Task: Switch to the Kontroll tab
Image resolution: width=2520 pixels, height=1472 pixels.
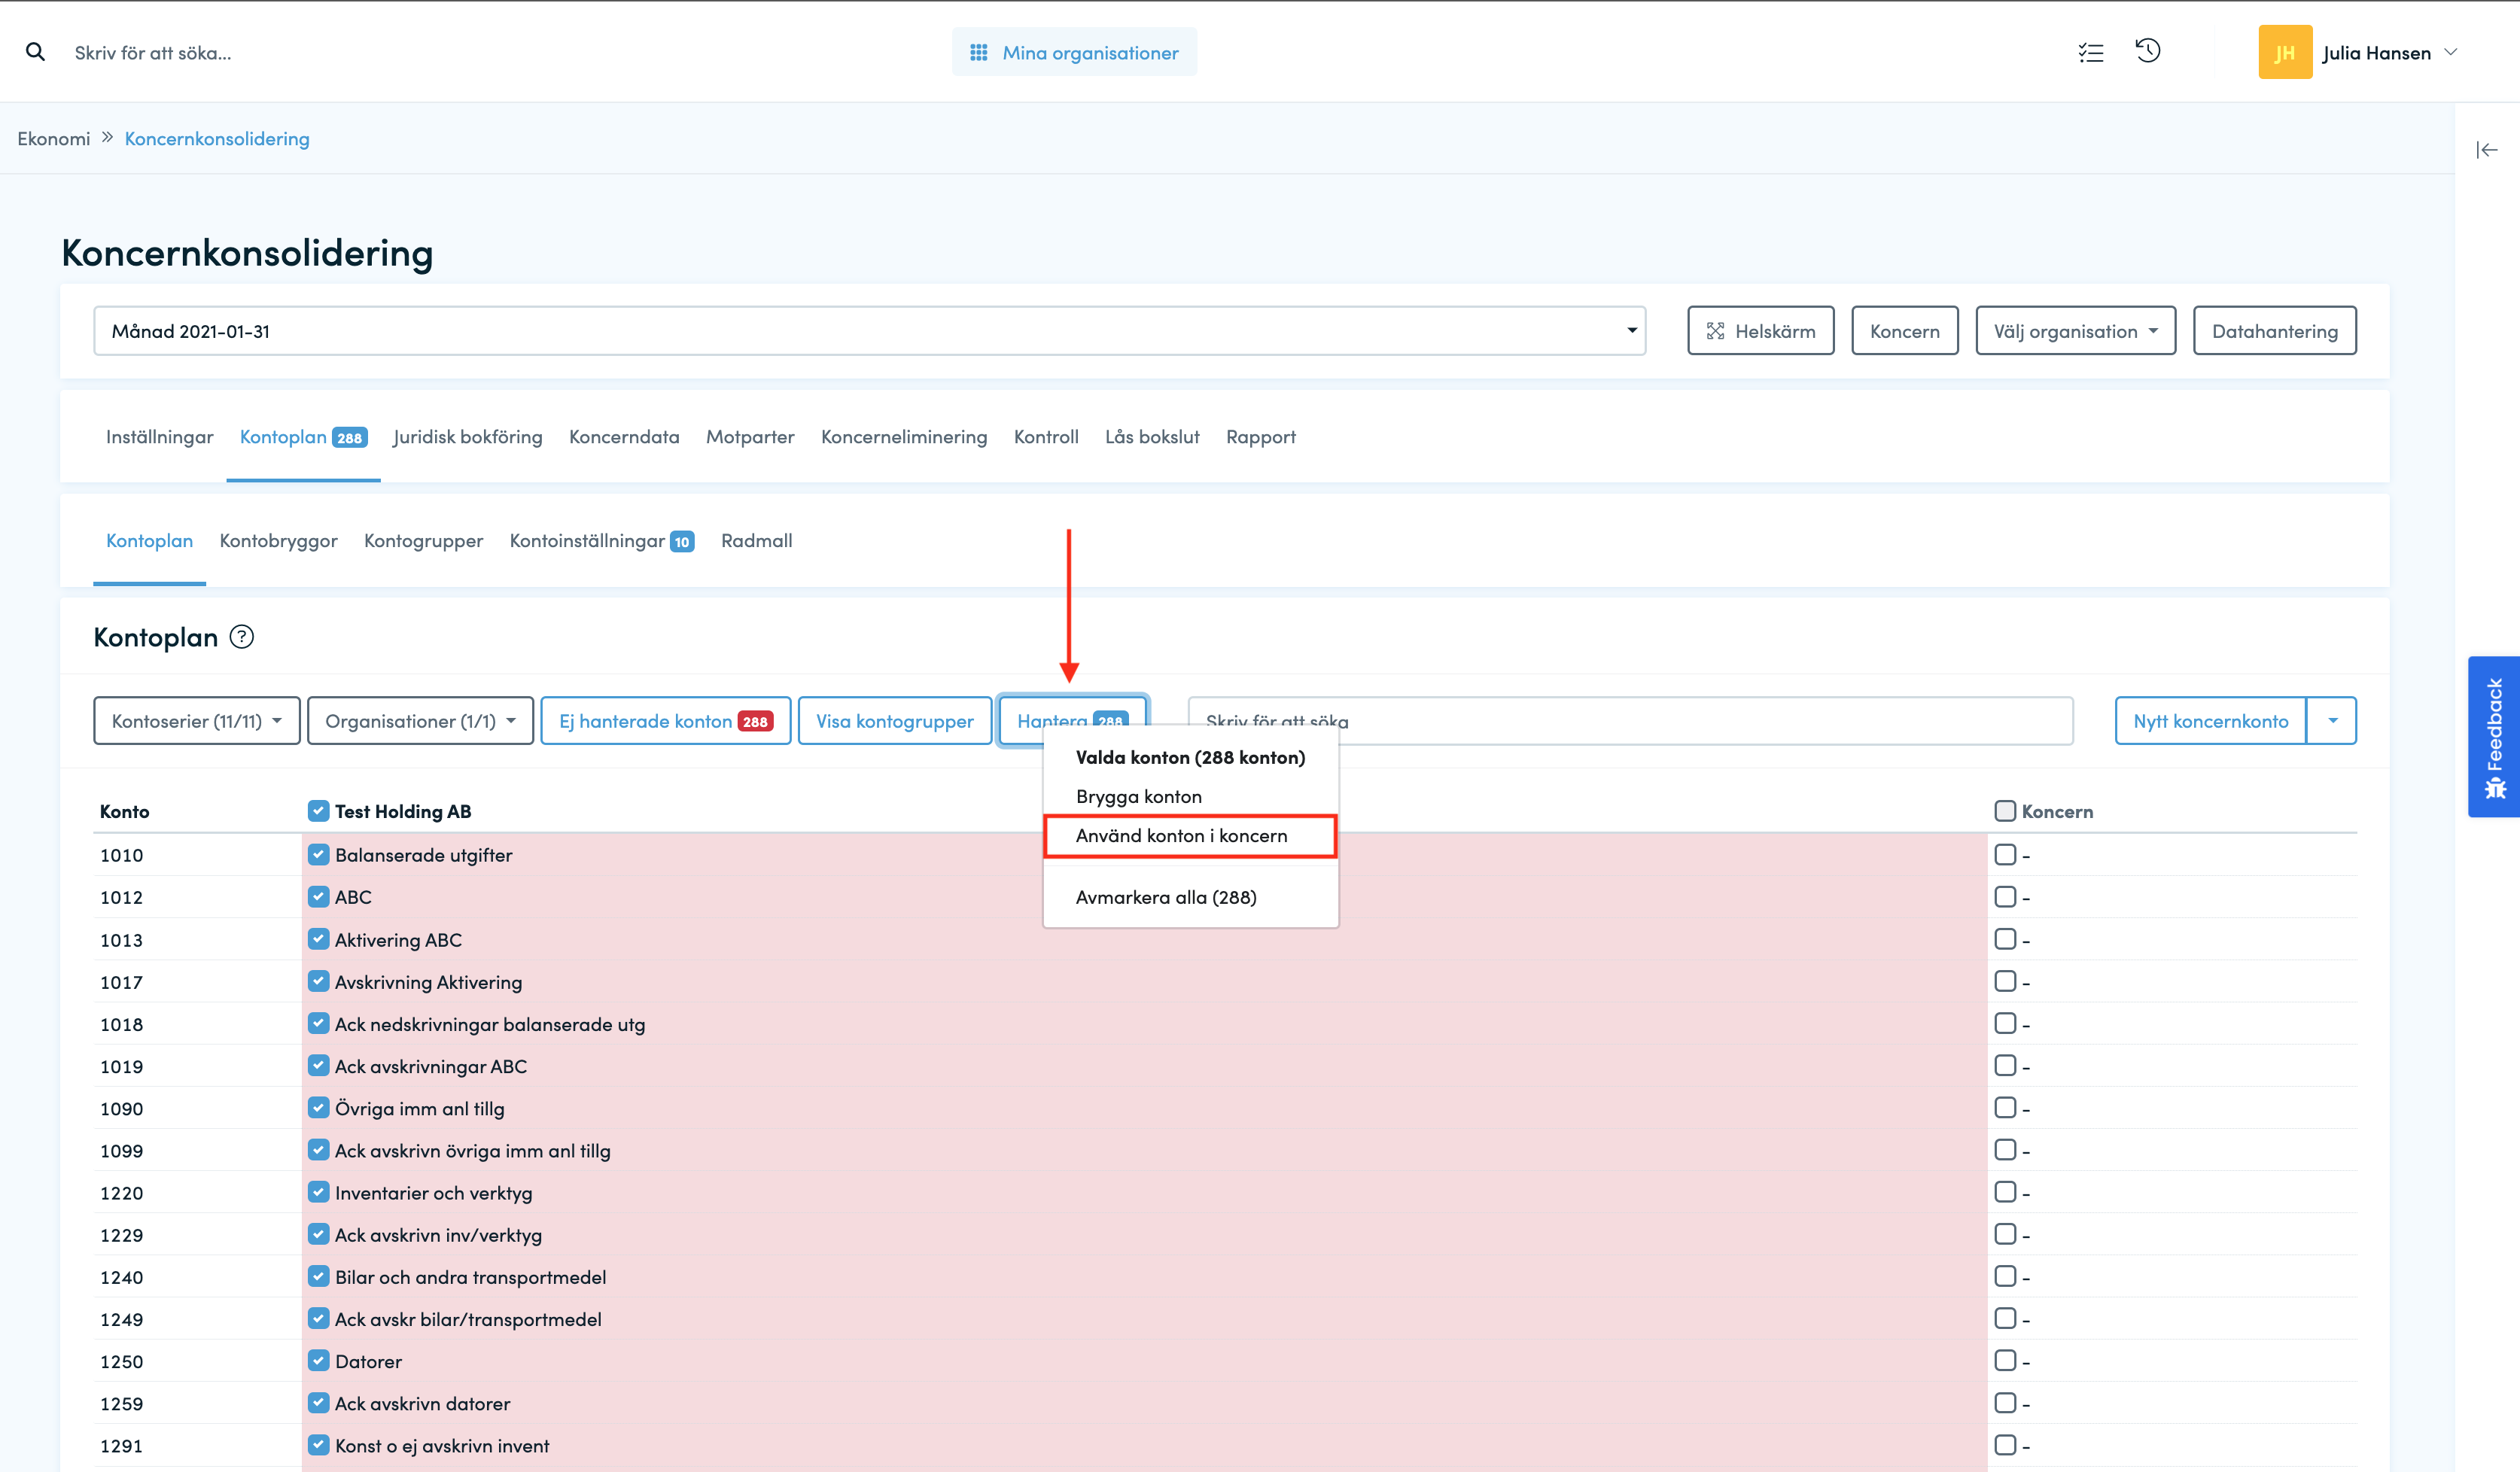Action: (x=1046, y=436)
